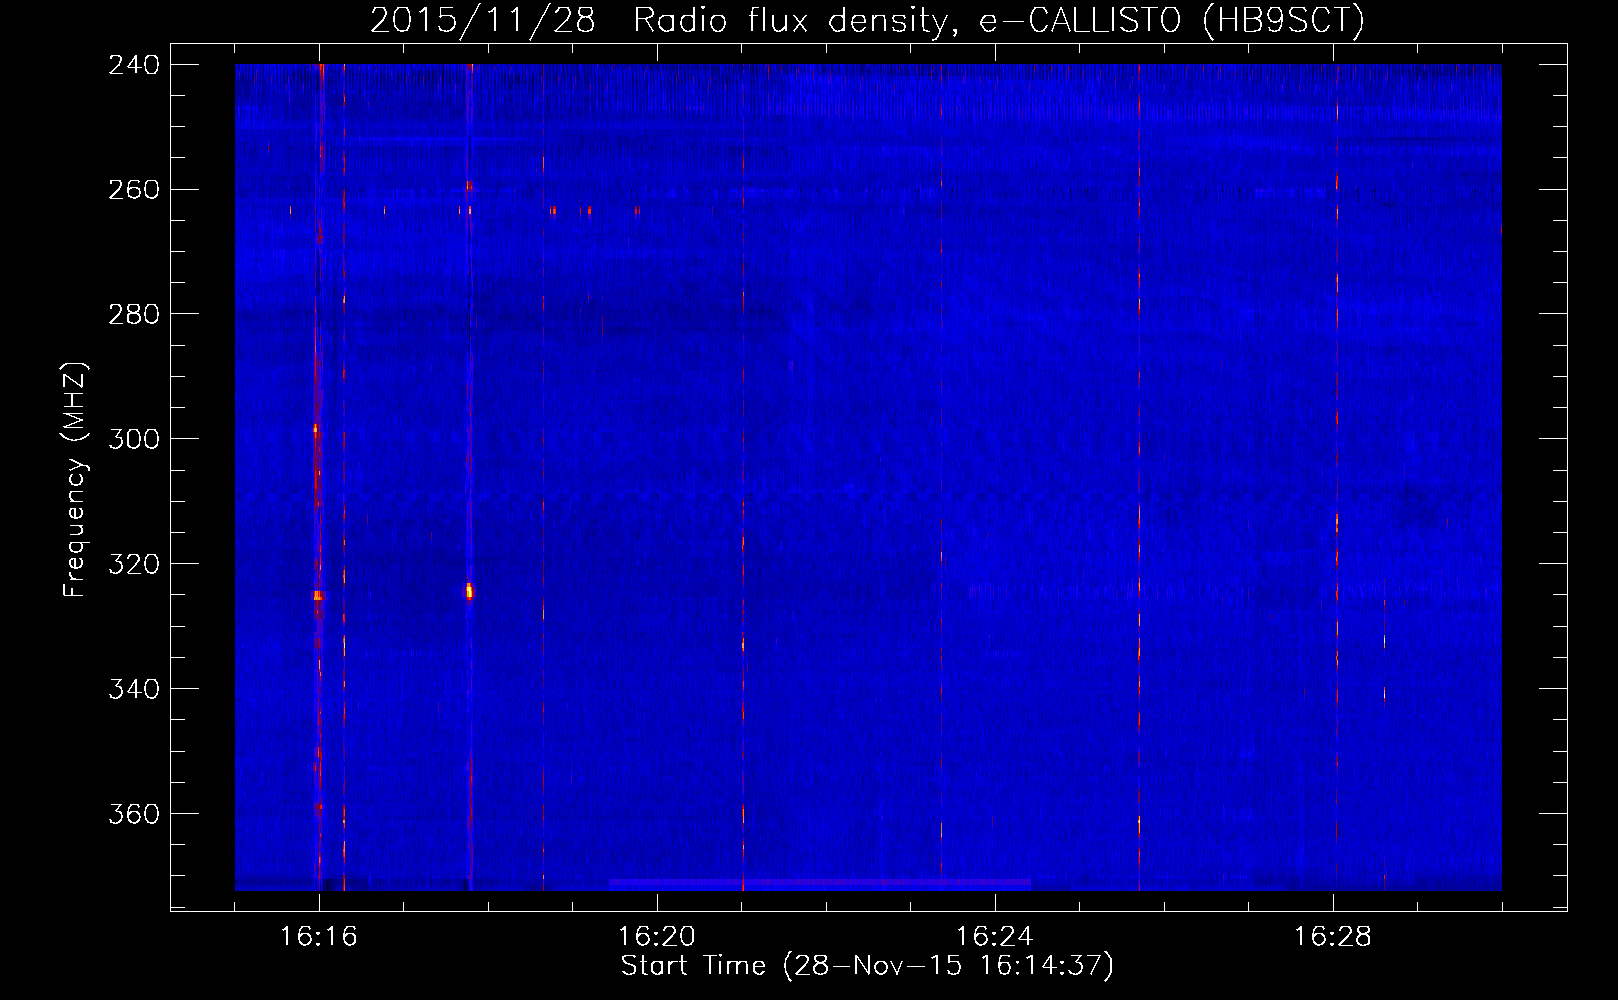Screen dimensions: 1618x1000
Task: Click the 'Frequency (MHZ)' axis label
Action: [74, 480]
